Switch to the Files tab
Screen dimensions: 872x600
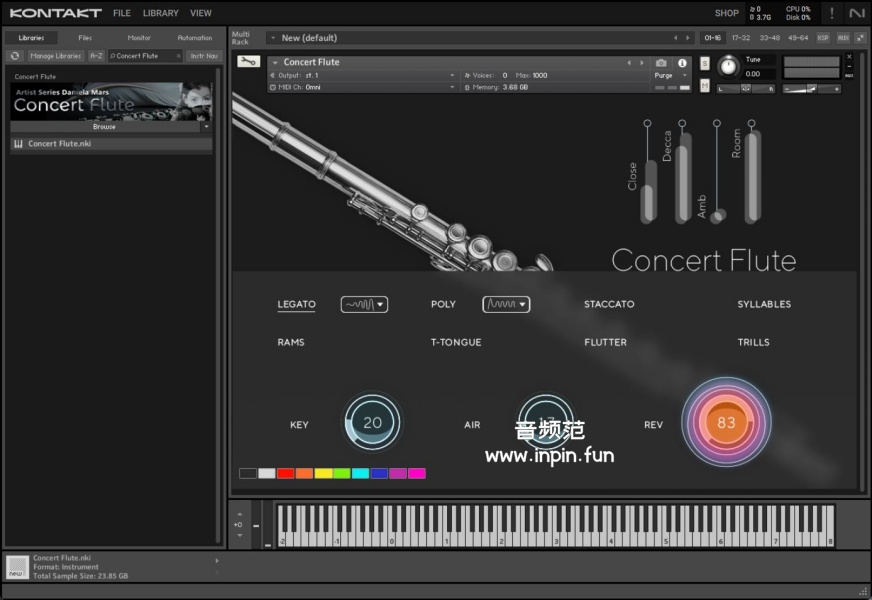tap(85, 38)
